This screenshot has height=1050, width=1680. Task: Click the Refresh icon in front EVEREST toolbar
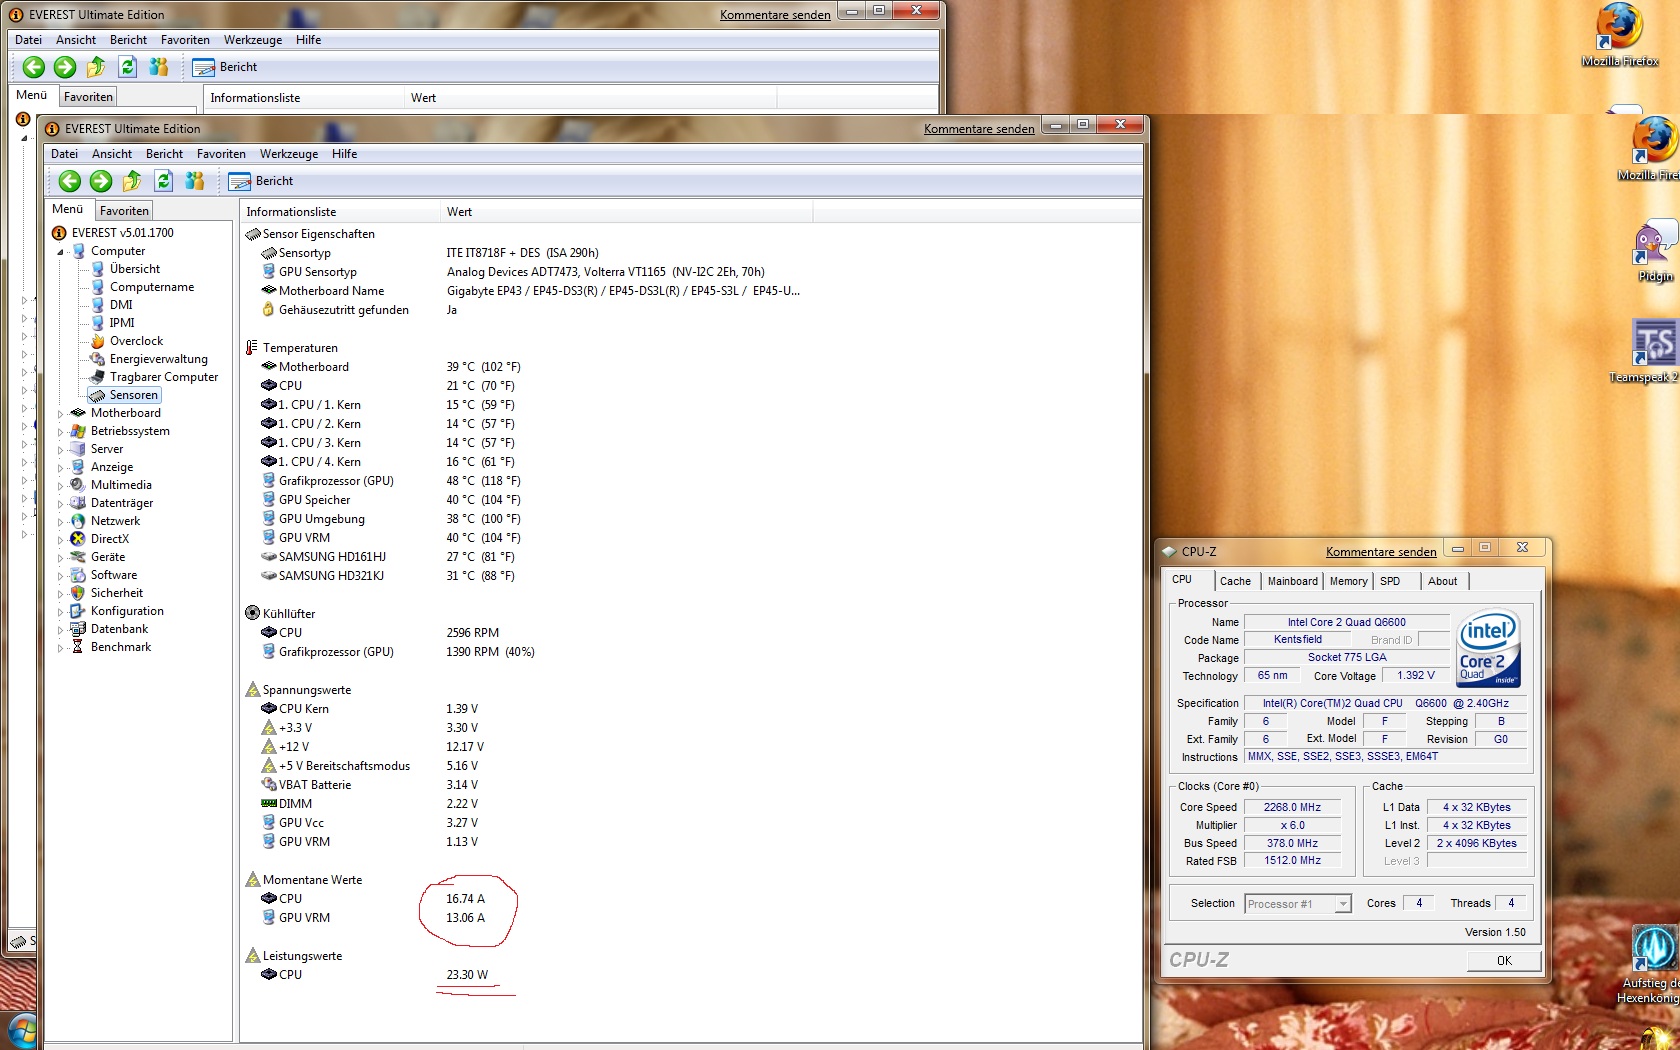(164, 181)
